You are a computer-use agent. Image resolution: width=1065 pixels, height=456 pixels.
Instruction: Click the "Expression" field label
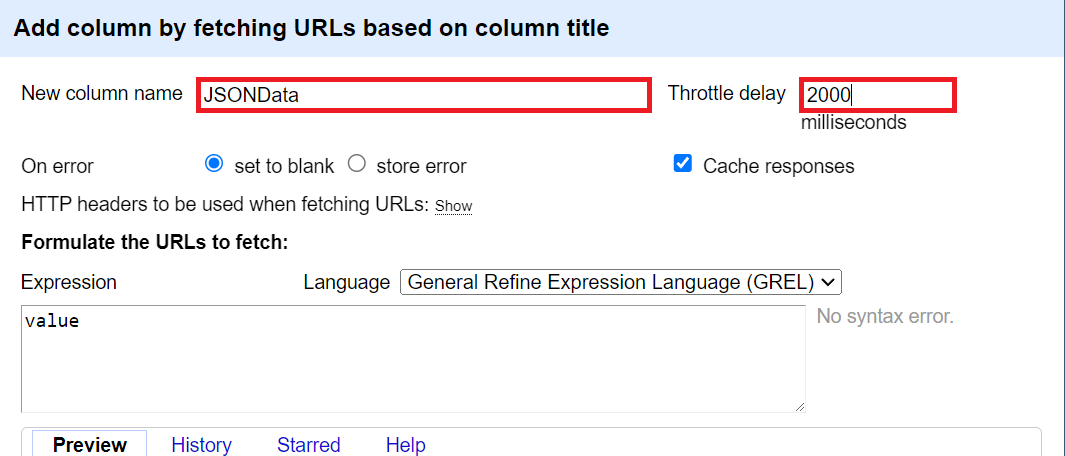click(69, 282)
